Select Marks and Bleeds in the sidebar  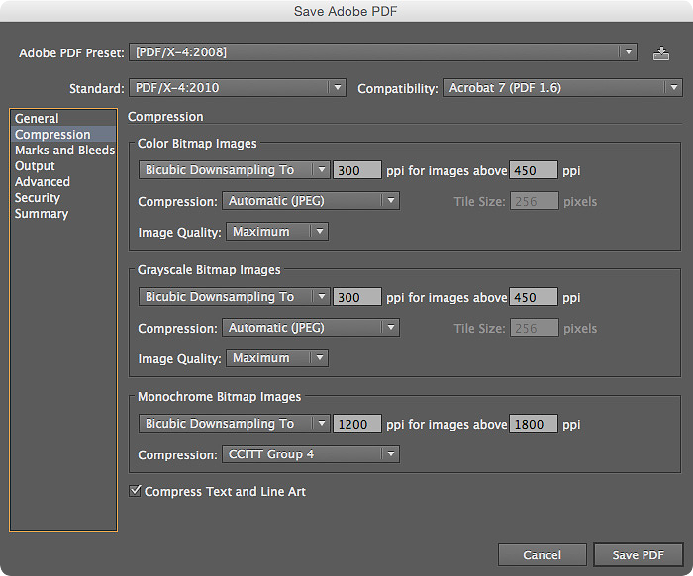tap(64, 150)
